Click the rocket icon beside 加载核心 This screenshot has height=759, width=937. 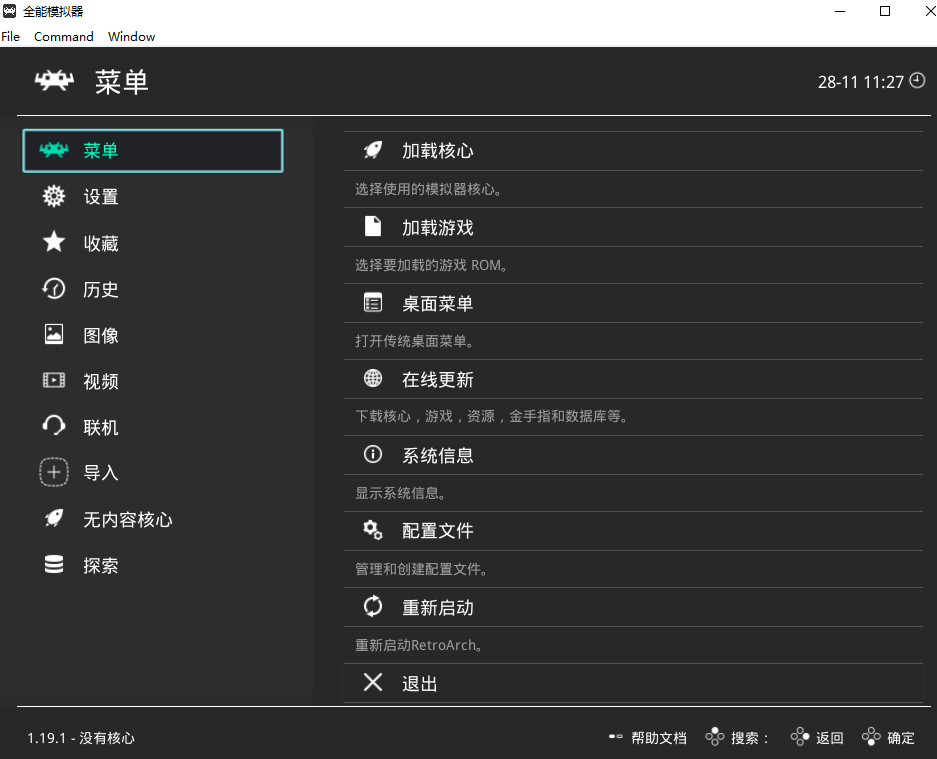(x=373, y=150)
